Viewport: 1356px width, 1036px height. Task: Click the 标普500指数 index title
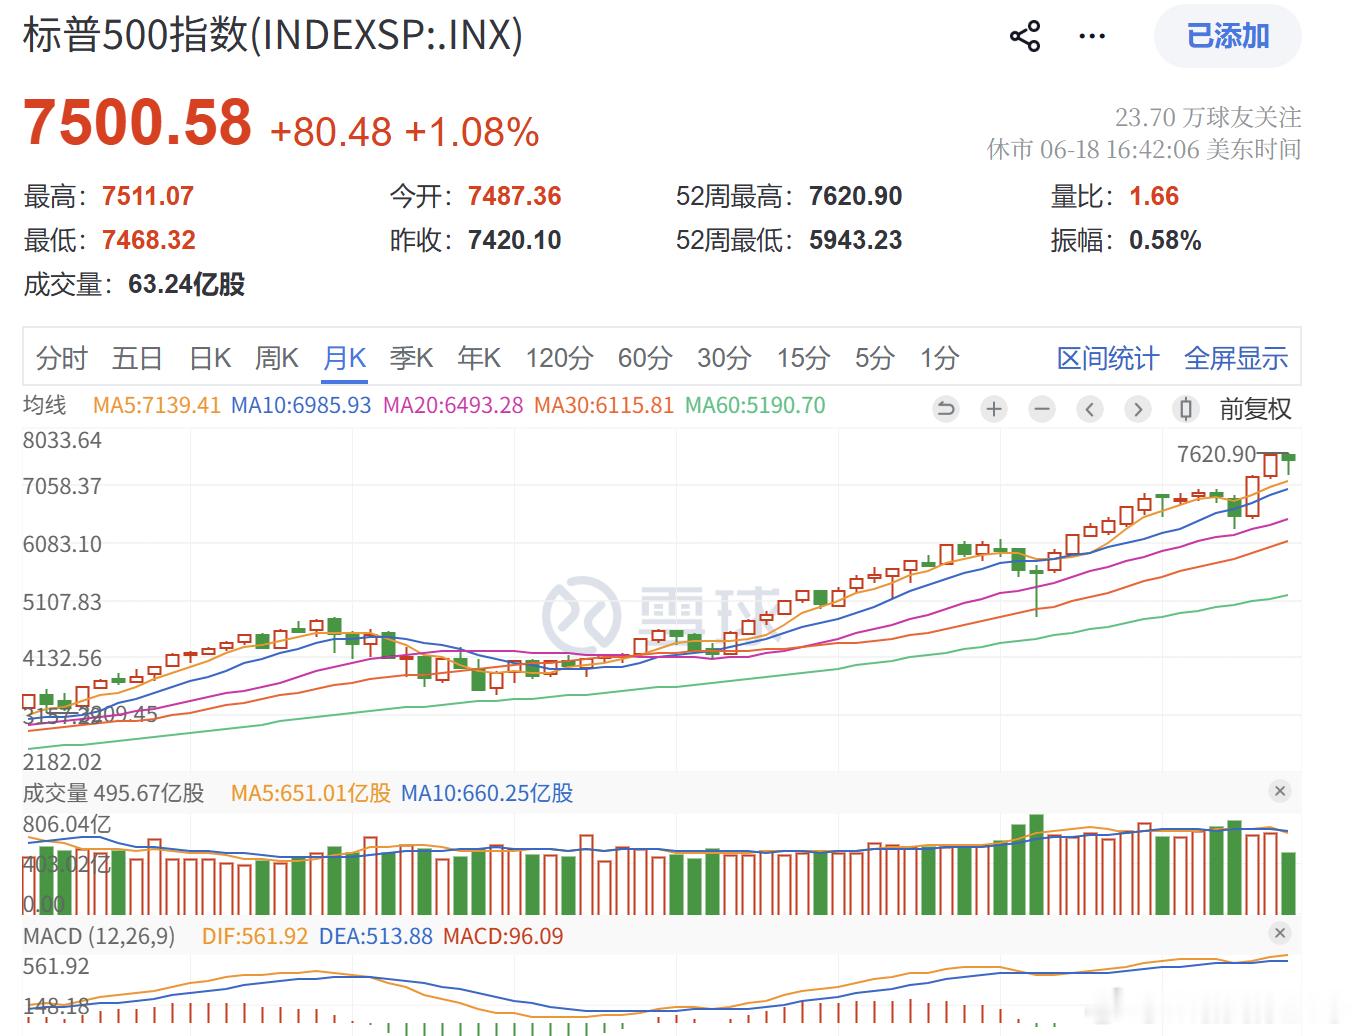(273, 35)
